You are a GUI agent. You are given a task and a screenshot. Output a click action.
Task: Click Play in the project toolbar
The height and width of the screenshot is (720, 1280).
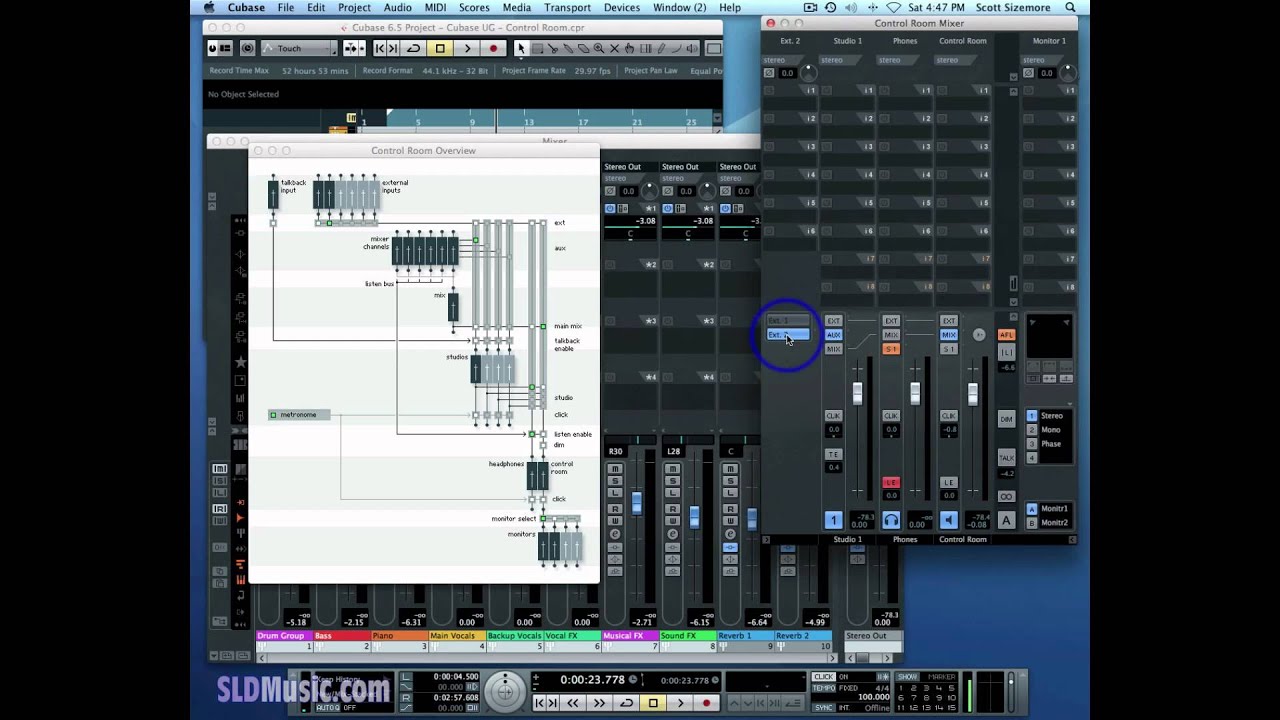pyautogui.click(x=467, y=48)
